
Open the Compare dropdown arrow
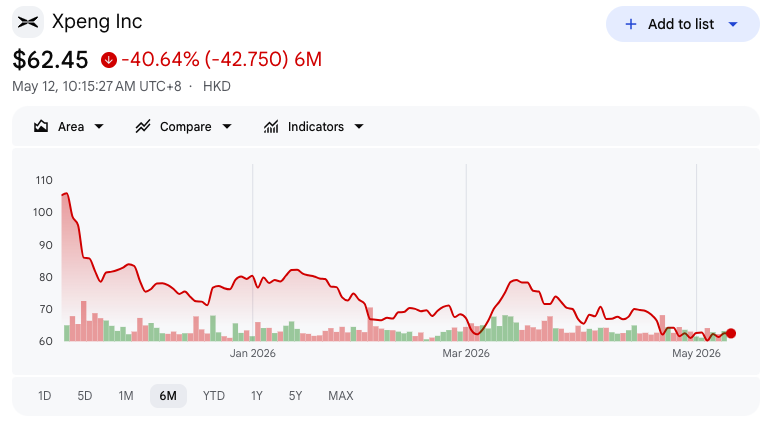pyautogui.click(x=227, y=126)
